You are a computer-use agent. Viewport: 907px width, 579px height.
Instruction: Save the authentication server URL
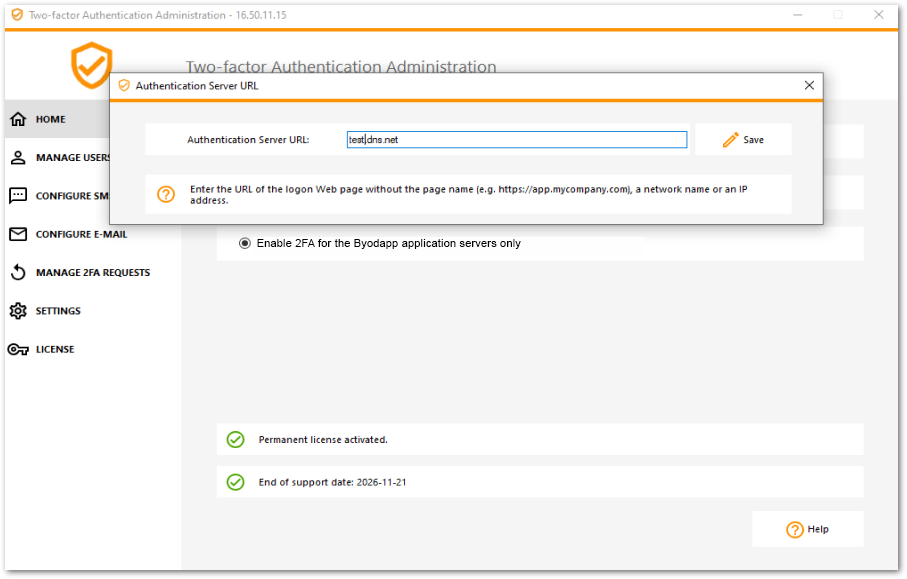click(x=743, y=139)
